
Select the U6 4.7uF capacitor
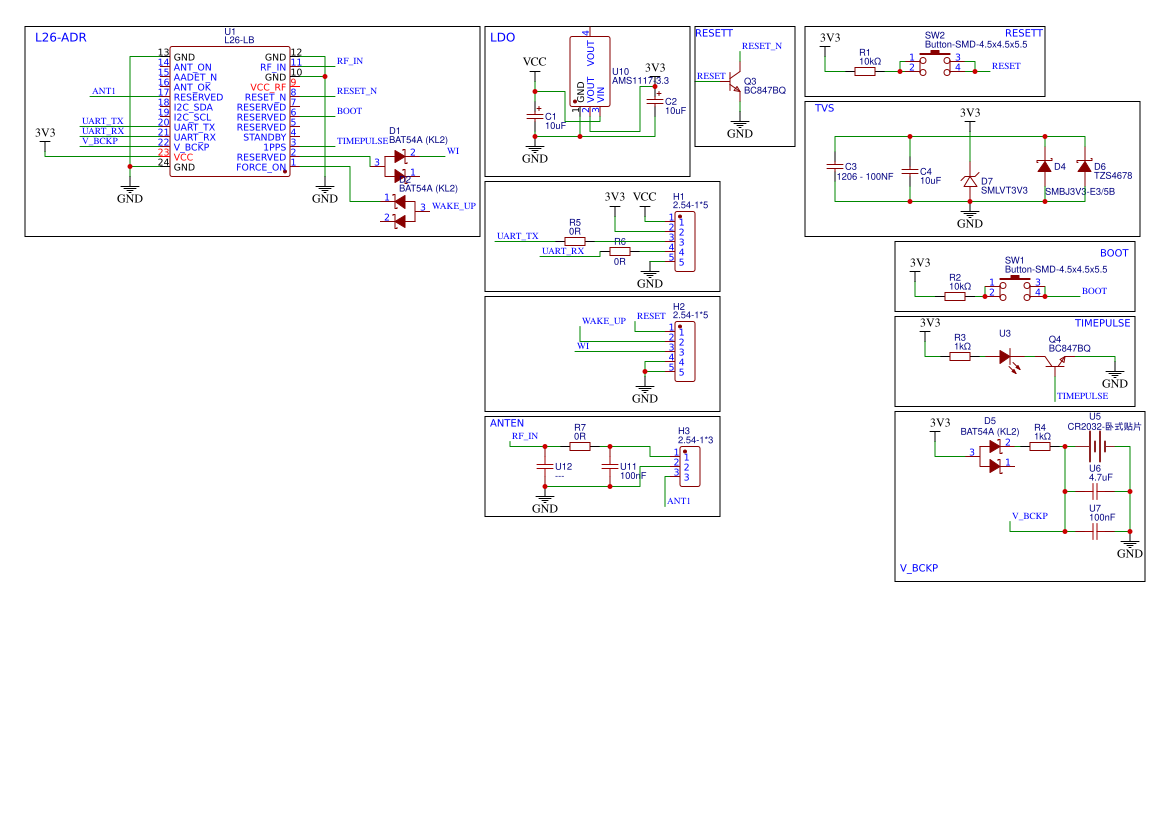click(x=1095, y=491)
